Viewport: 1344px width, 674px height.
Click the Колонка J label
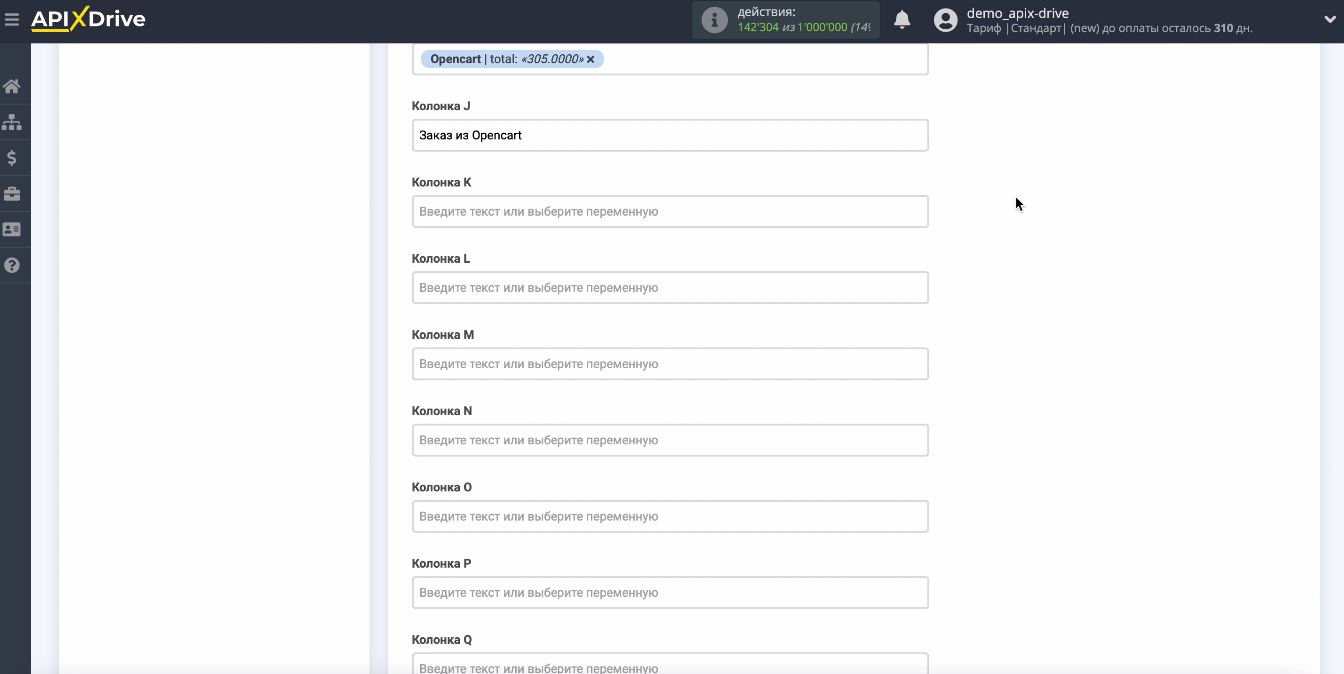441,106
